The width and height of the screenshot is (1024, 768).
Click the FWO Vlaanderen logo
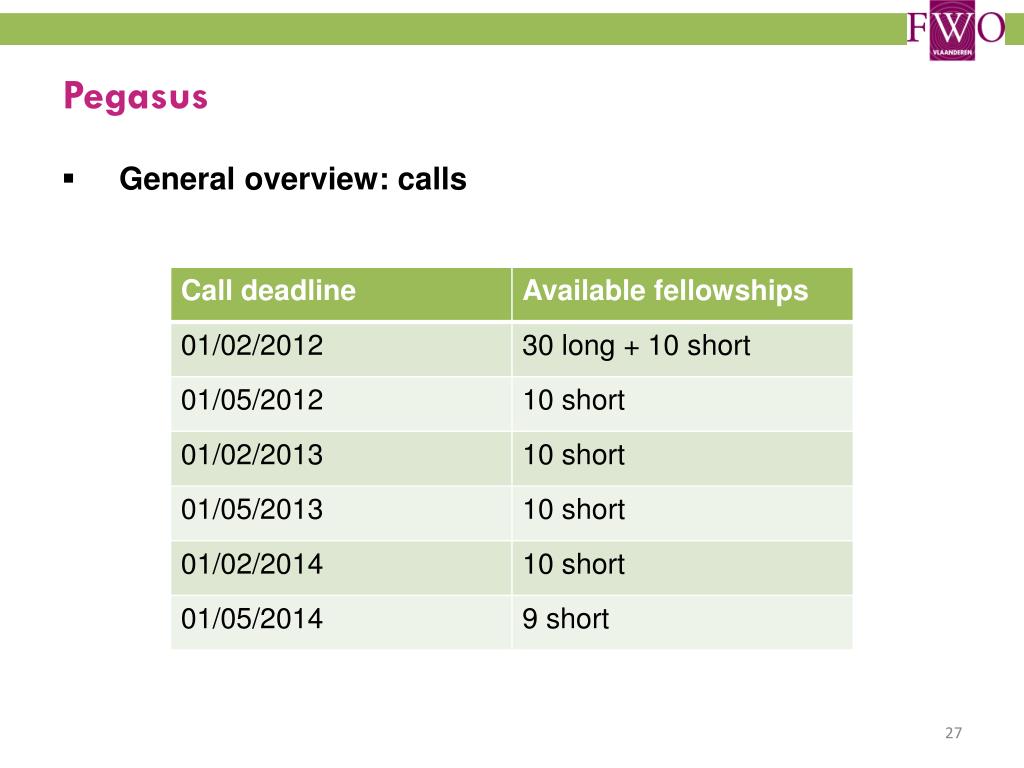pyautogui.click(x=955, y=31)
